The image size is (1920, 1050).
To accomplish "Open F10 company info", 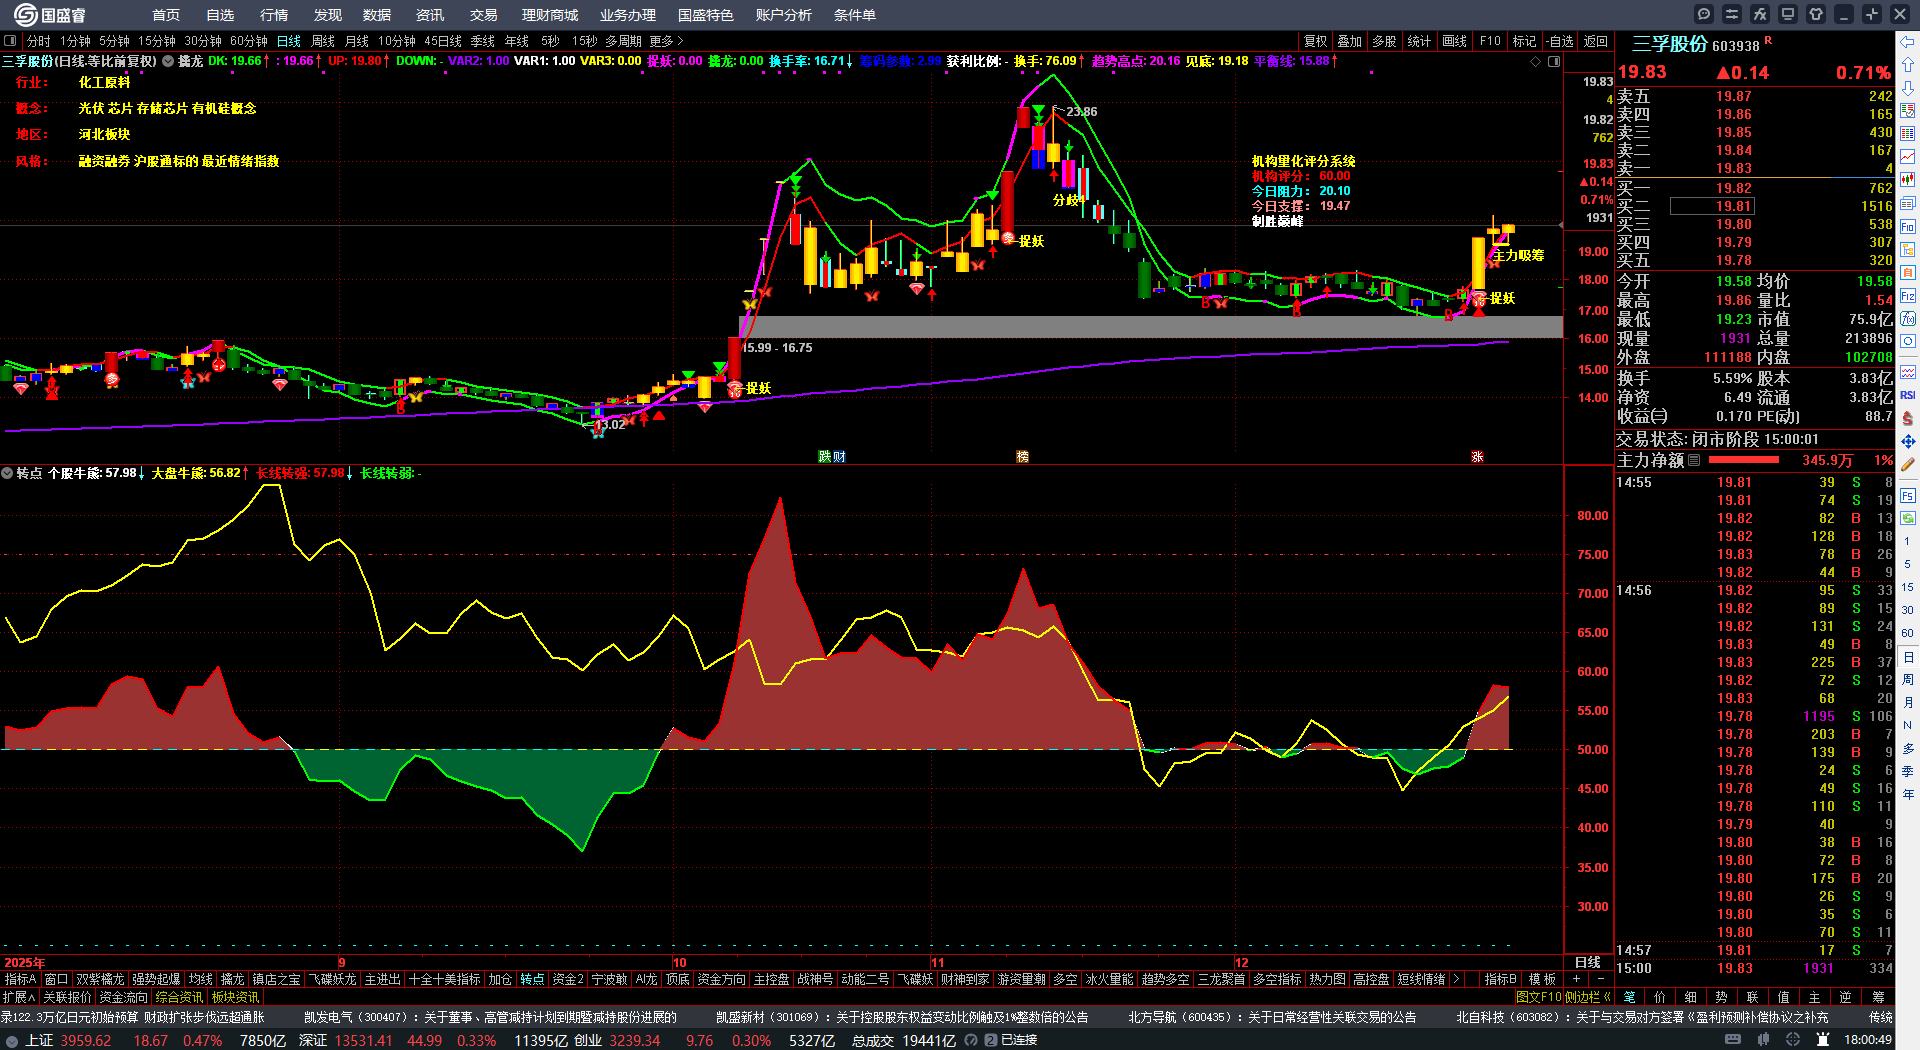I will (x=1490, y=41).
